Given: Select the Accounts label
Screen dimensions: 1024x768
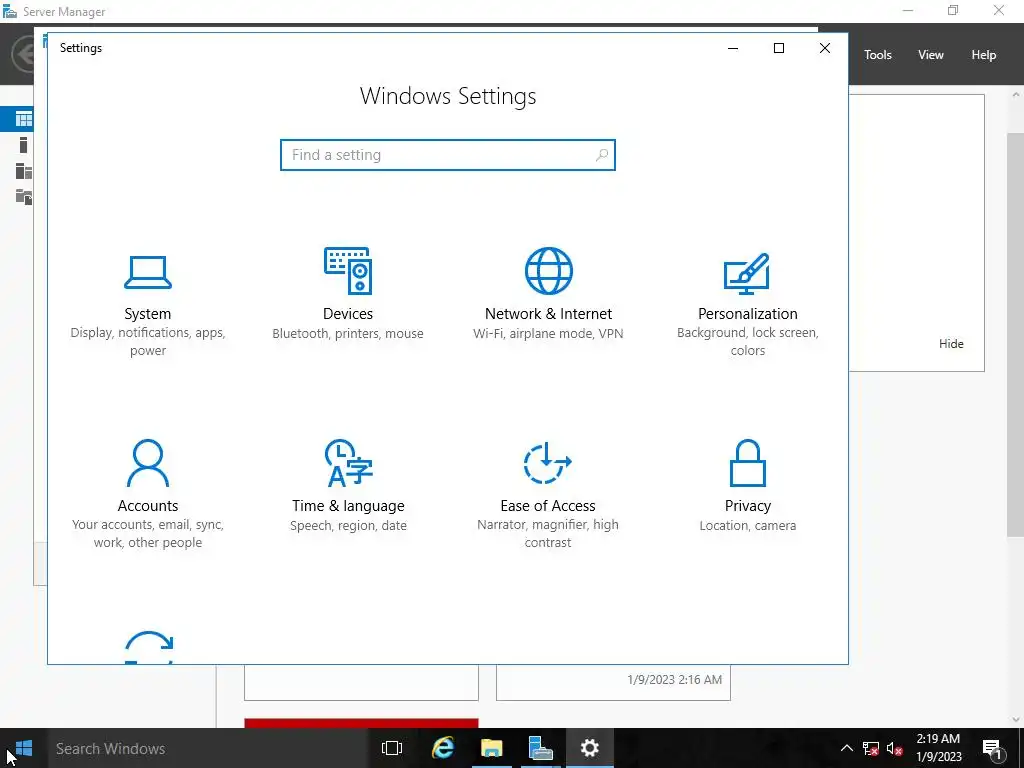Looking at the screenshot, I should click(148, 505).
